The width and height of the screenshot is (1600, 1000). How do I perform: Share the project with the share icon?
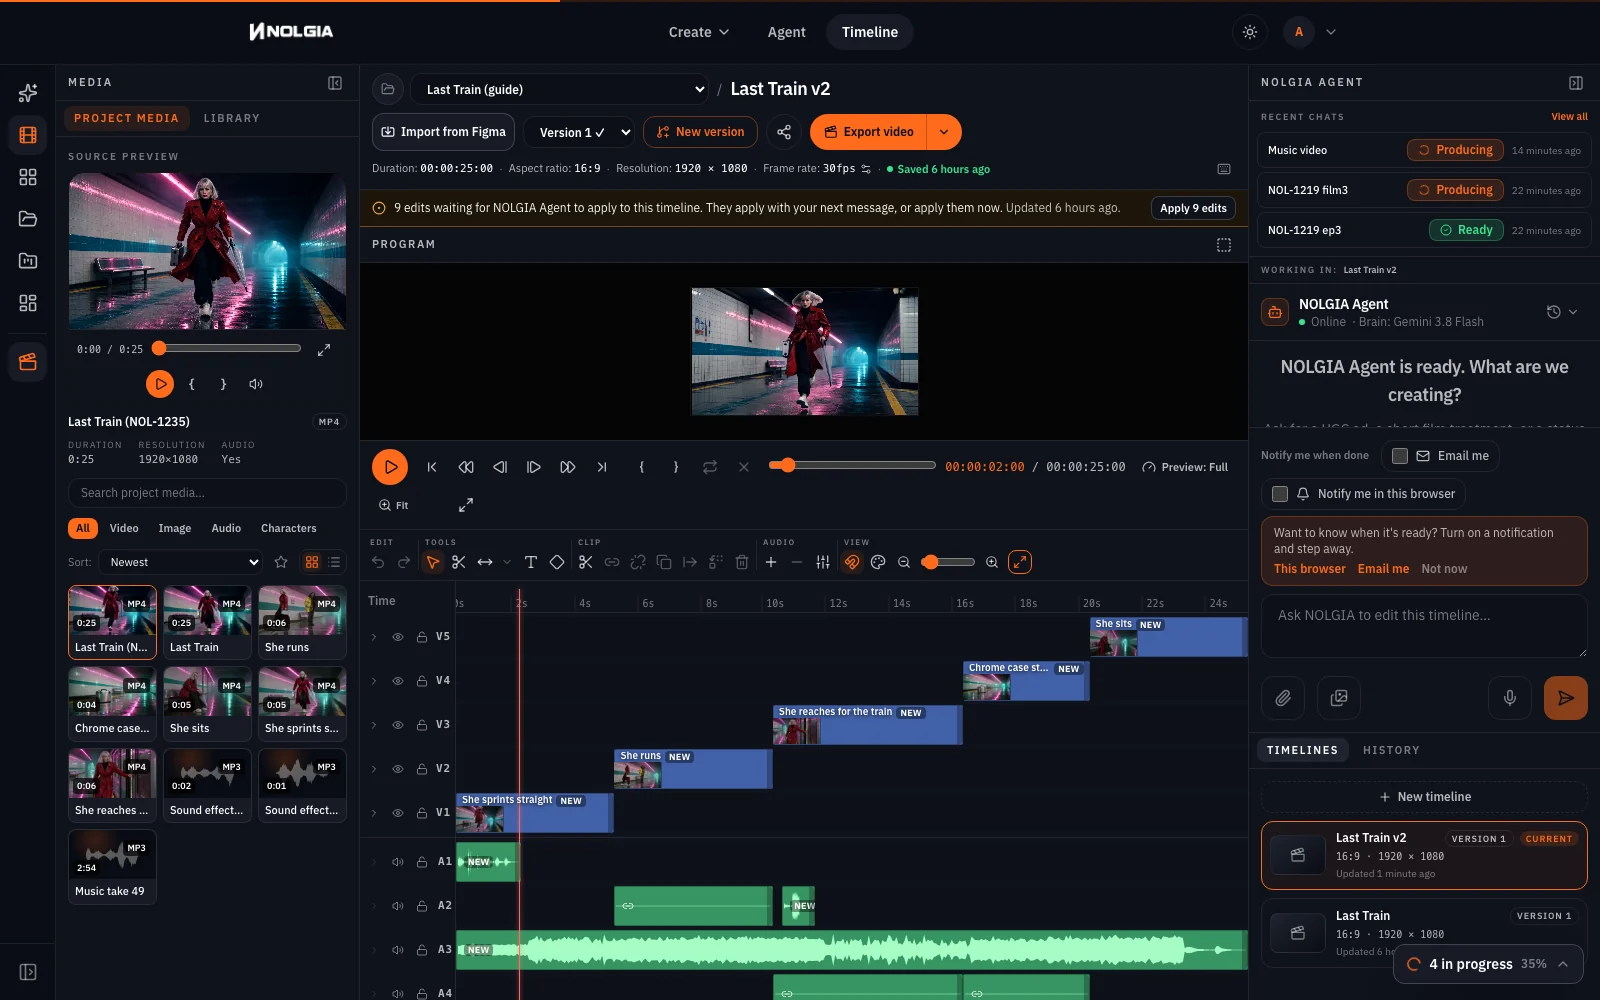pyautogui.click(x=784, y=132)
